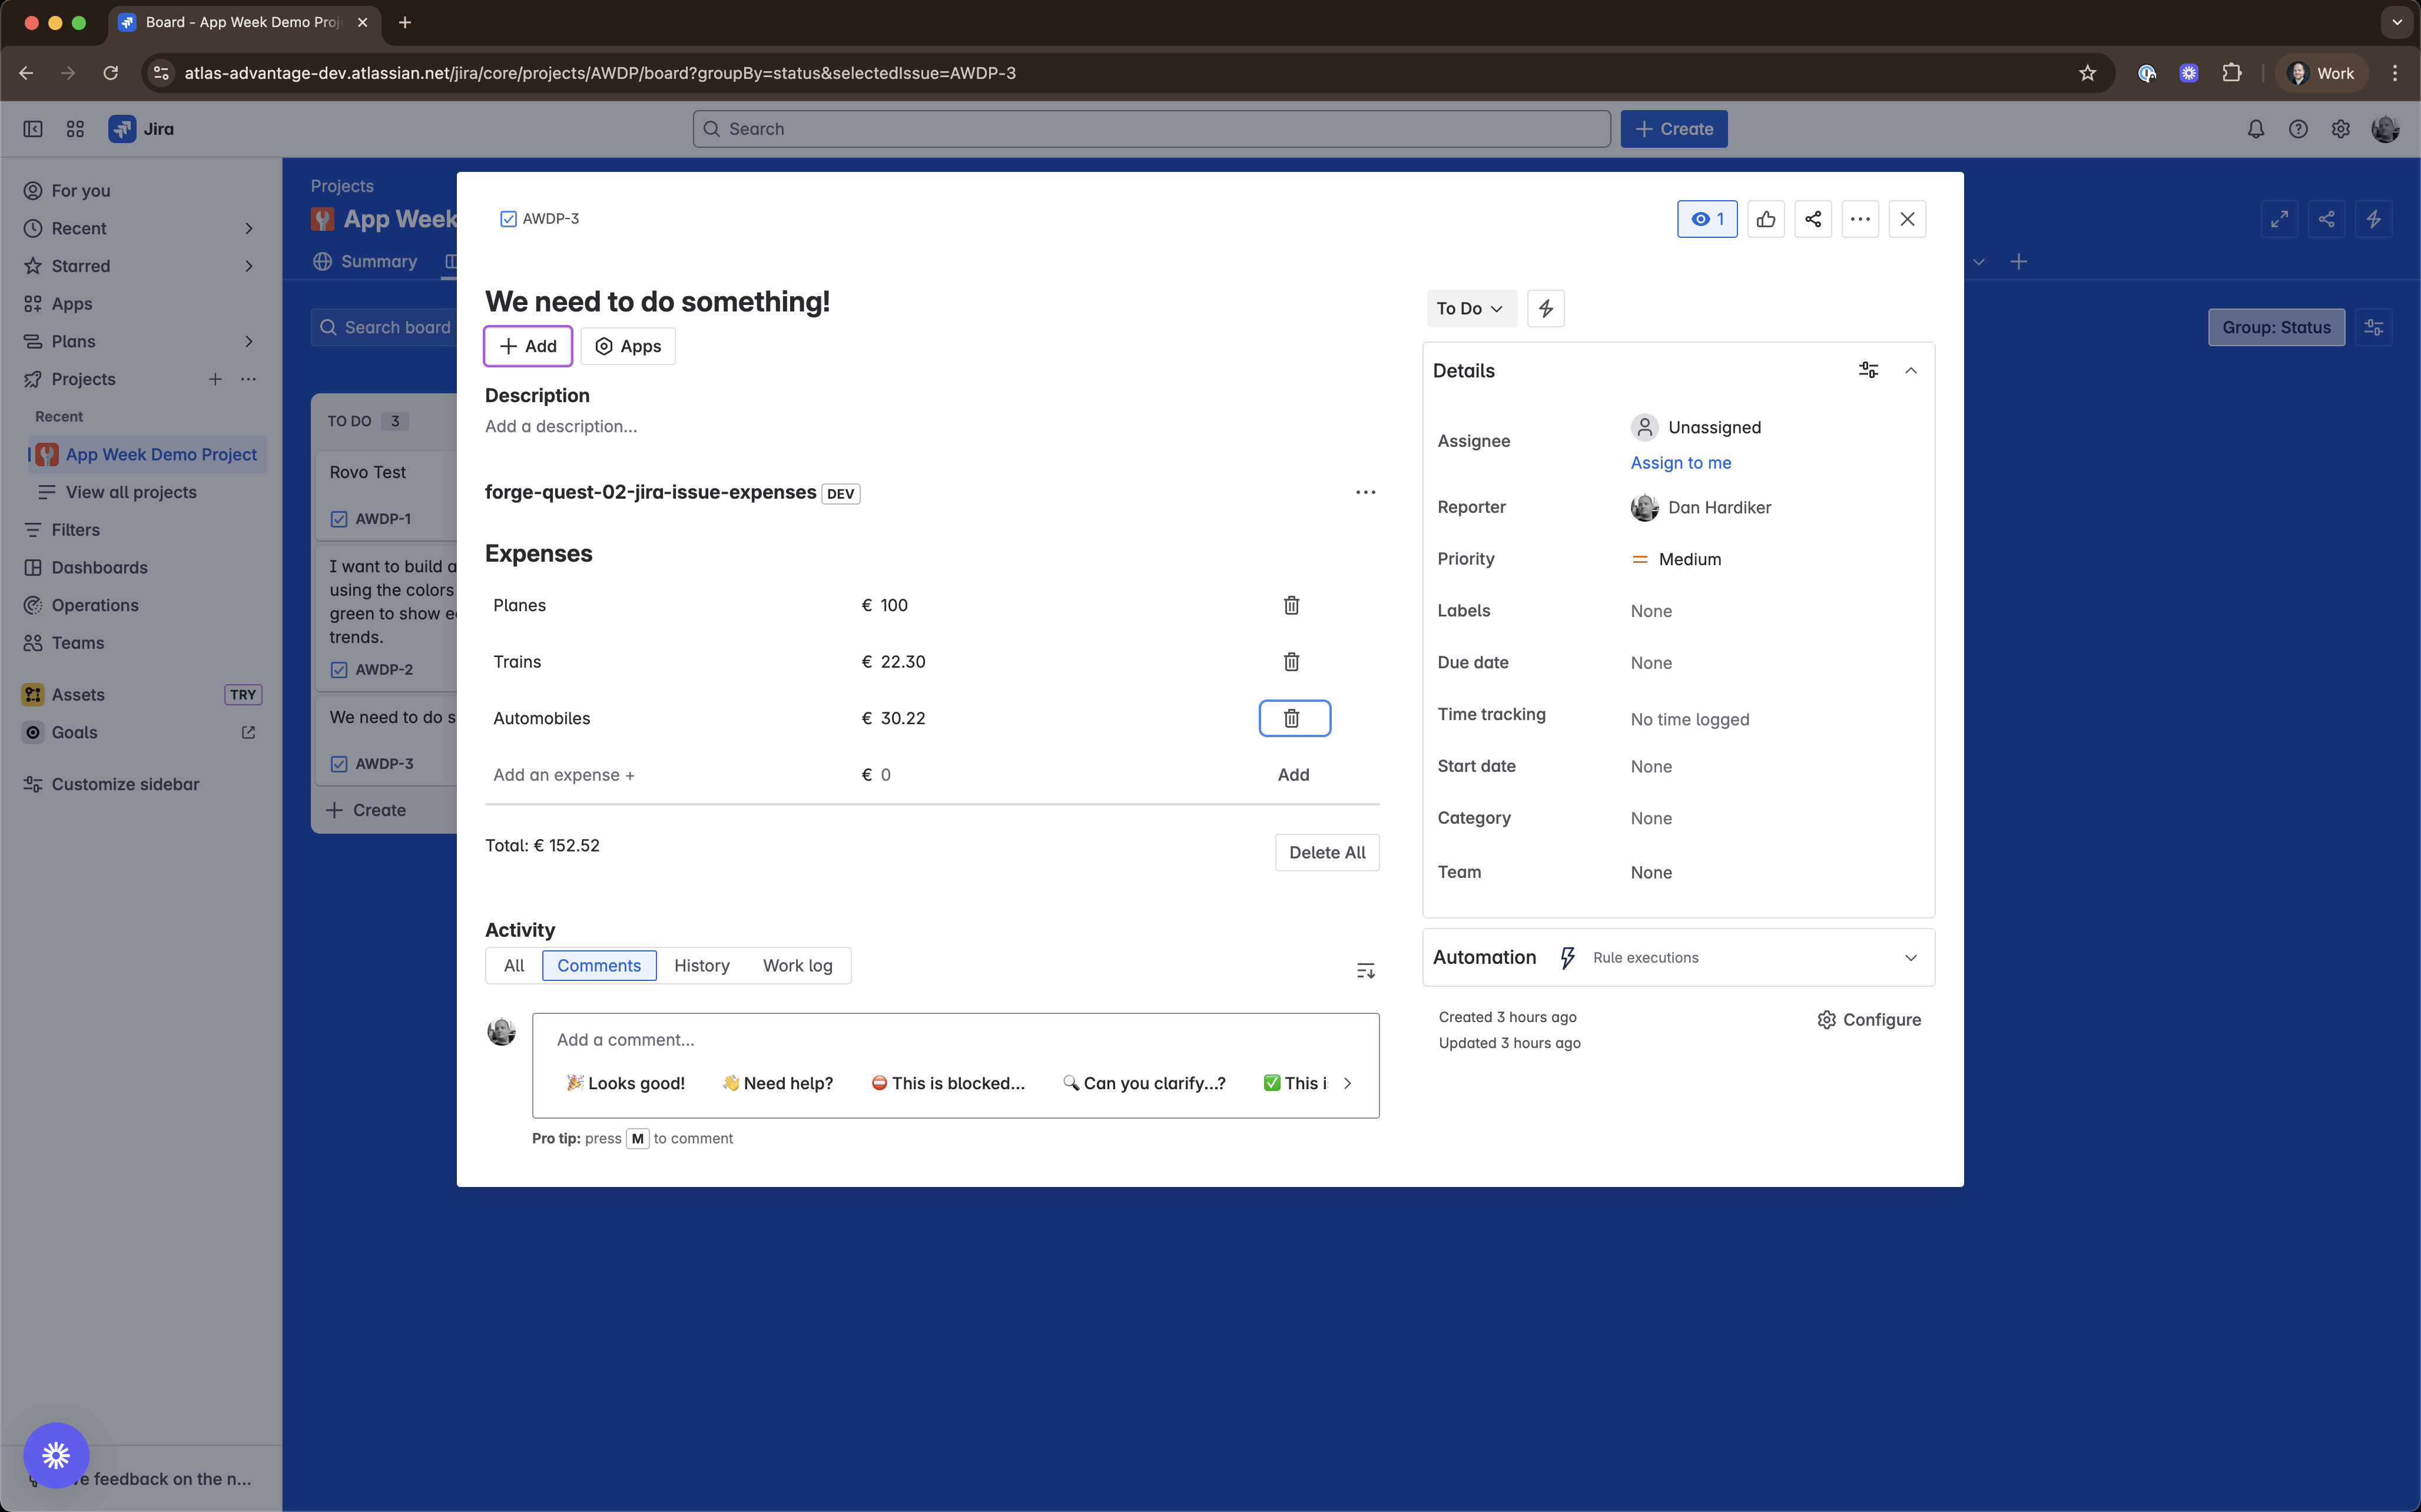Click the share issue icon
Screen dimensions: 2421x1512
coord(1813,219)
